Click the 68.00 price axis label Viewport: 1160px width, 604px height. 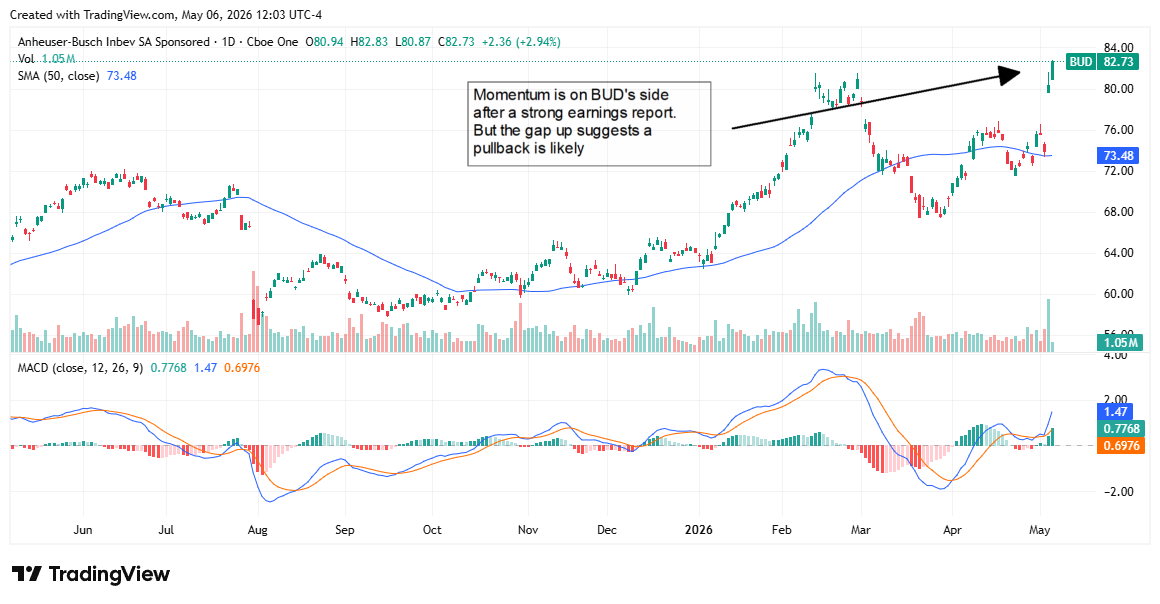(1119, 212)
